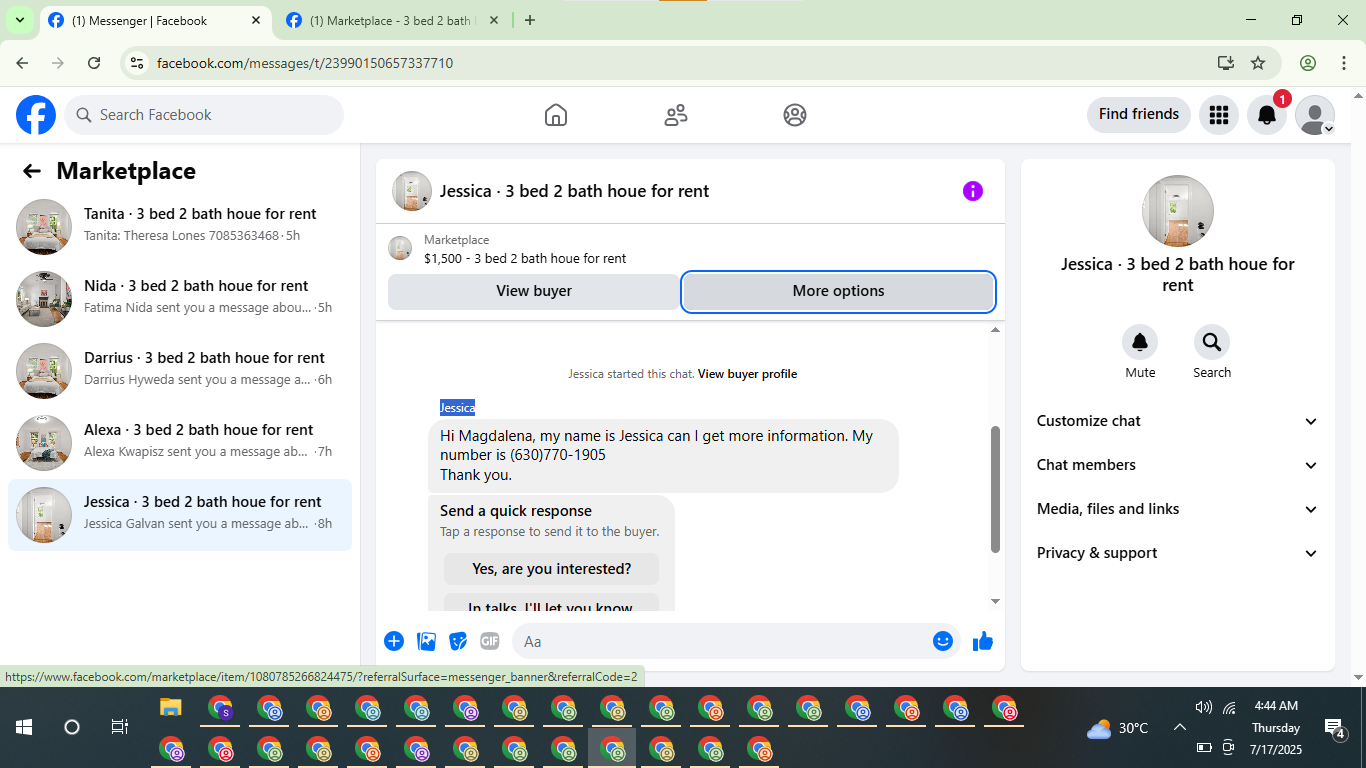
Task: Open the Groups icon in top navigation
Action: click(795, 115)
